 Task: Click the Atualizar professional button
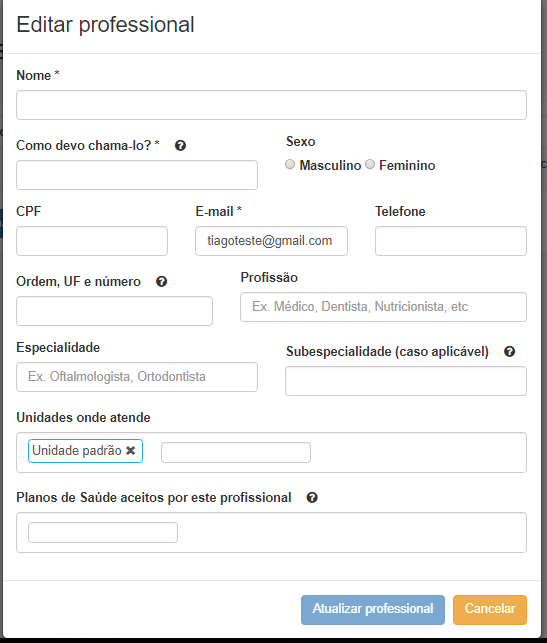(x=373, y=610)
